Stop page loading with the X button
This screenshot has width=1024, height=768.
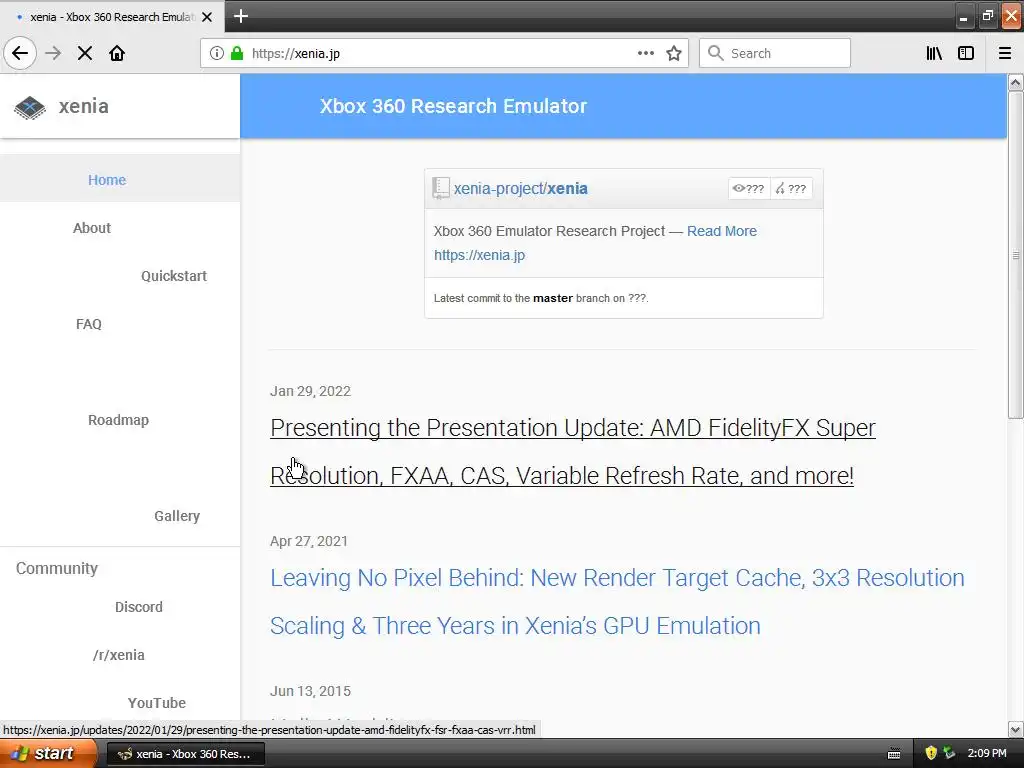(85, 53)
